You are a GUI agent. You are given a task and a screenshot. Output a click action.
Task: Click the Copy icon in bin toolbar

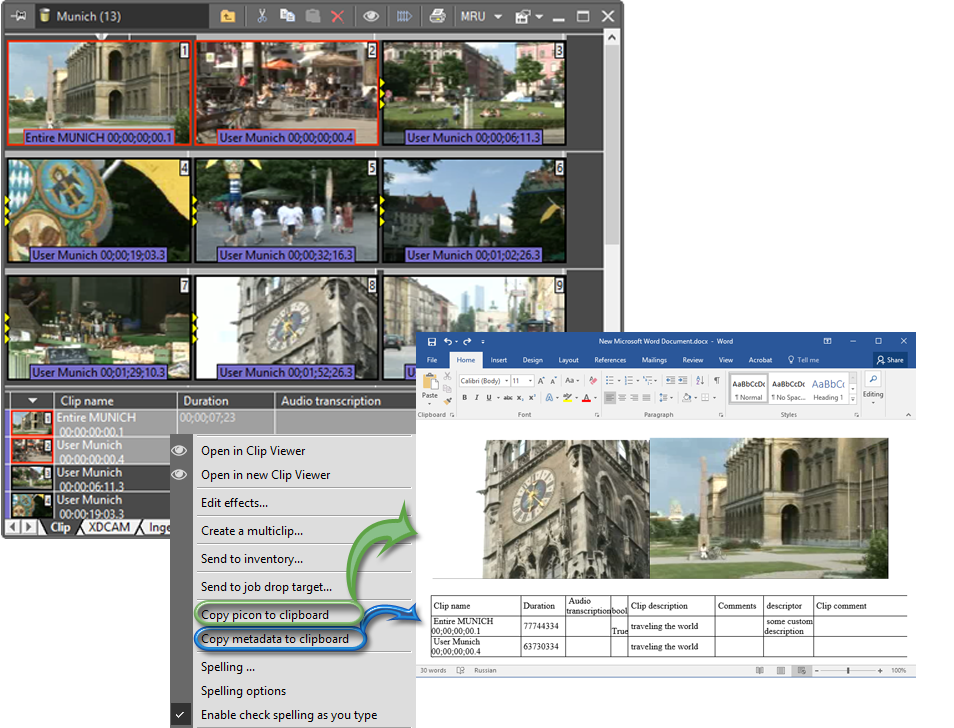pyautogui.click(x=287, y=16)
